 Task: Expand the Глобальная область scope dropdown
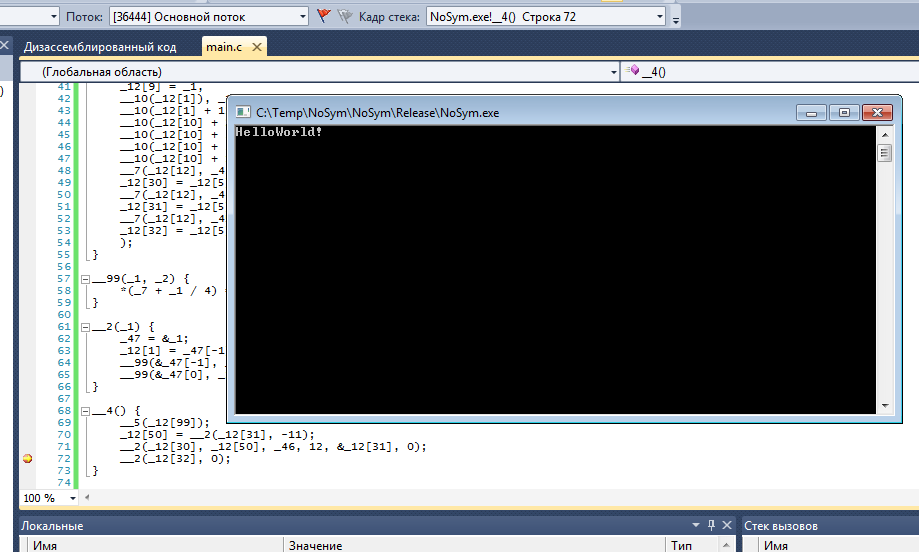pyautogui.click(x=613, y=72)
